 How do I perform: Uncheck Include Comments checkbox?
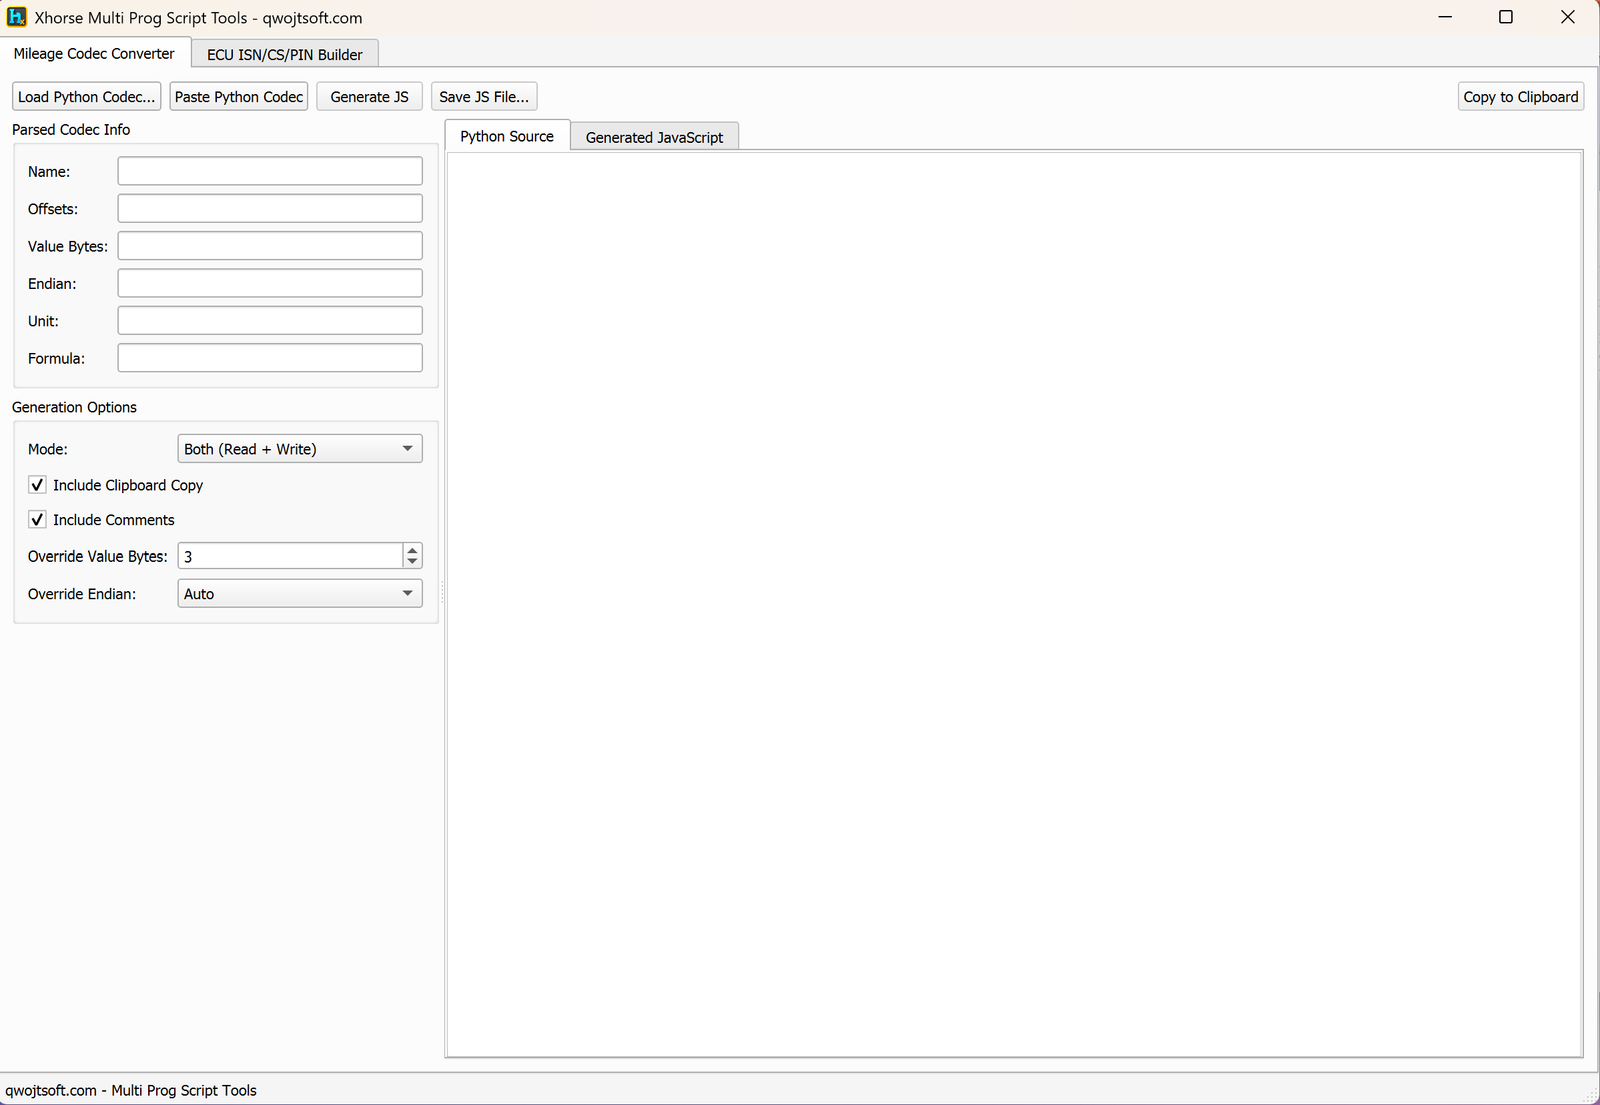[37, 520]
